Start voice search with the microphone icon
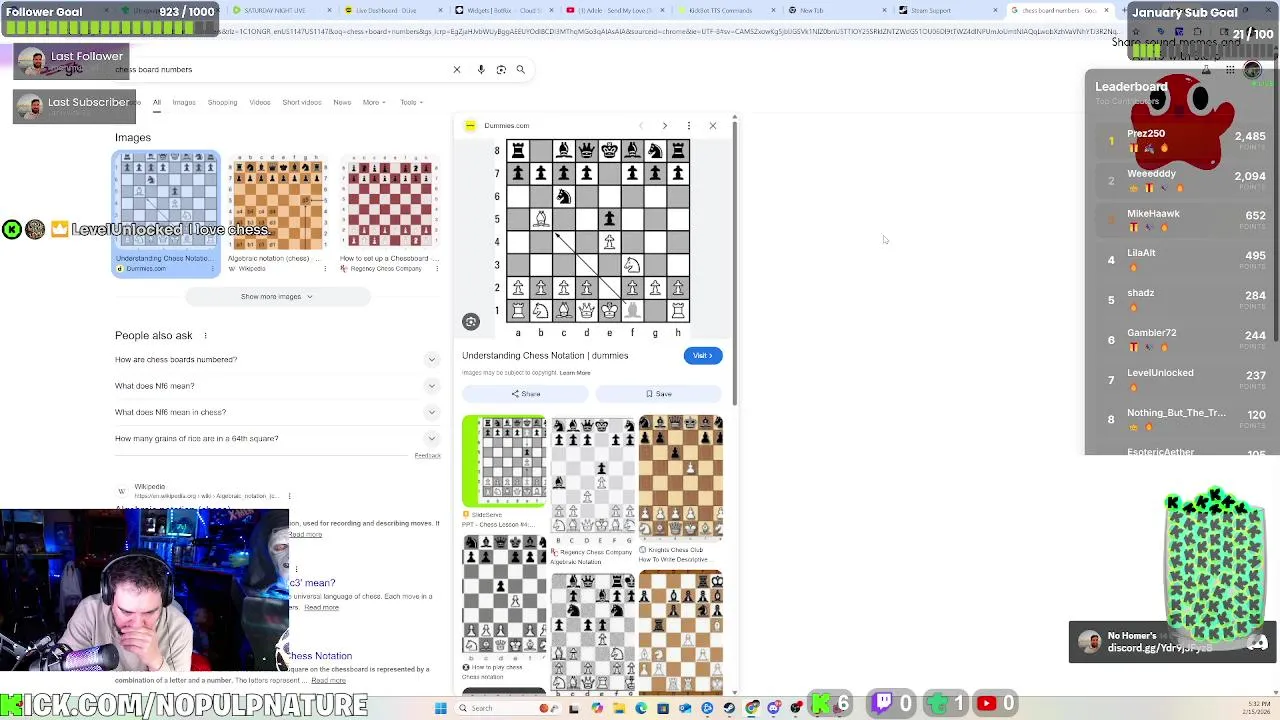 coord(481,69)
